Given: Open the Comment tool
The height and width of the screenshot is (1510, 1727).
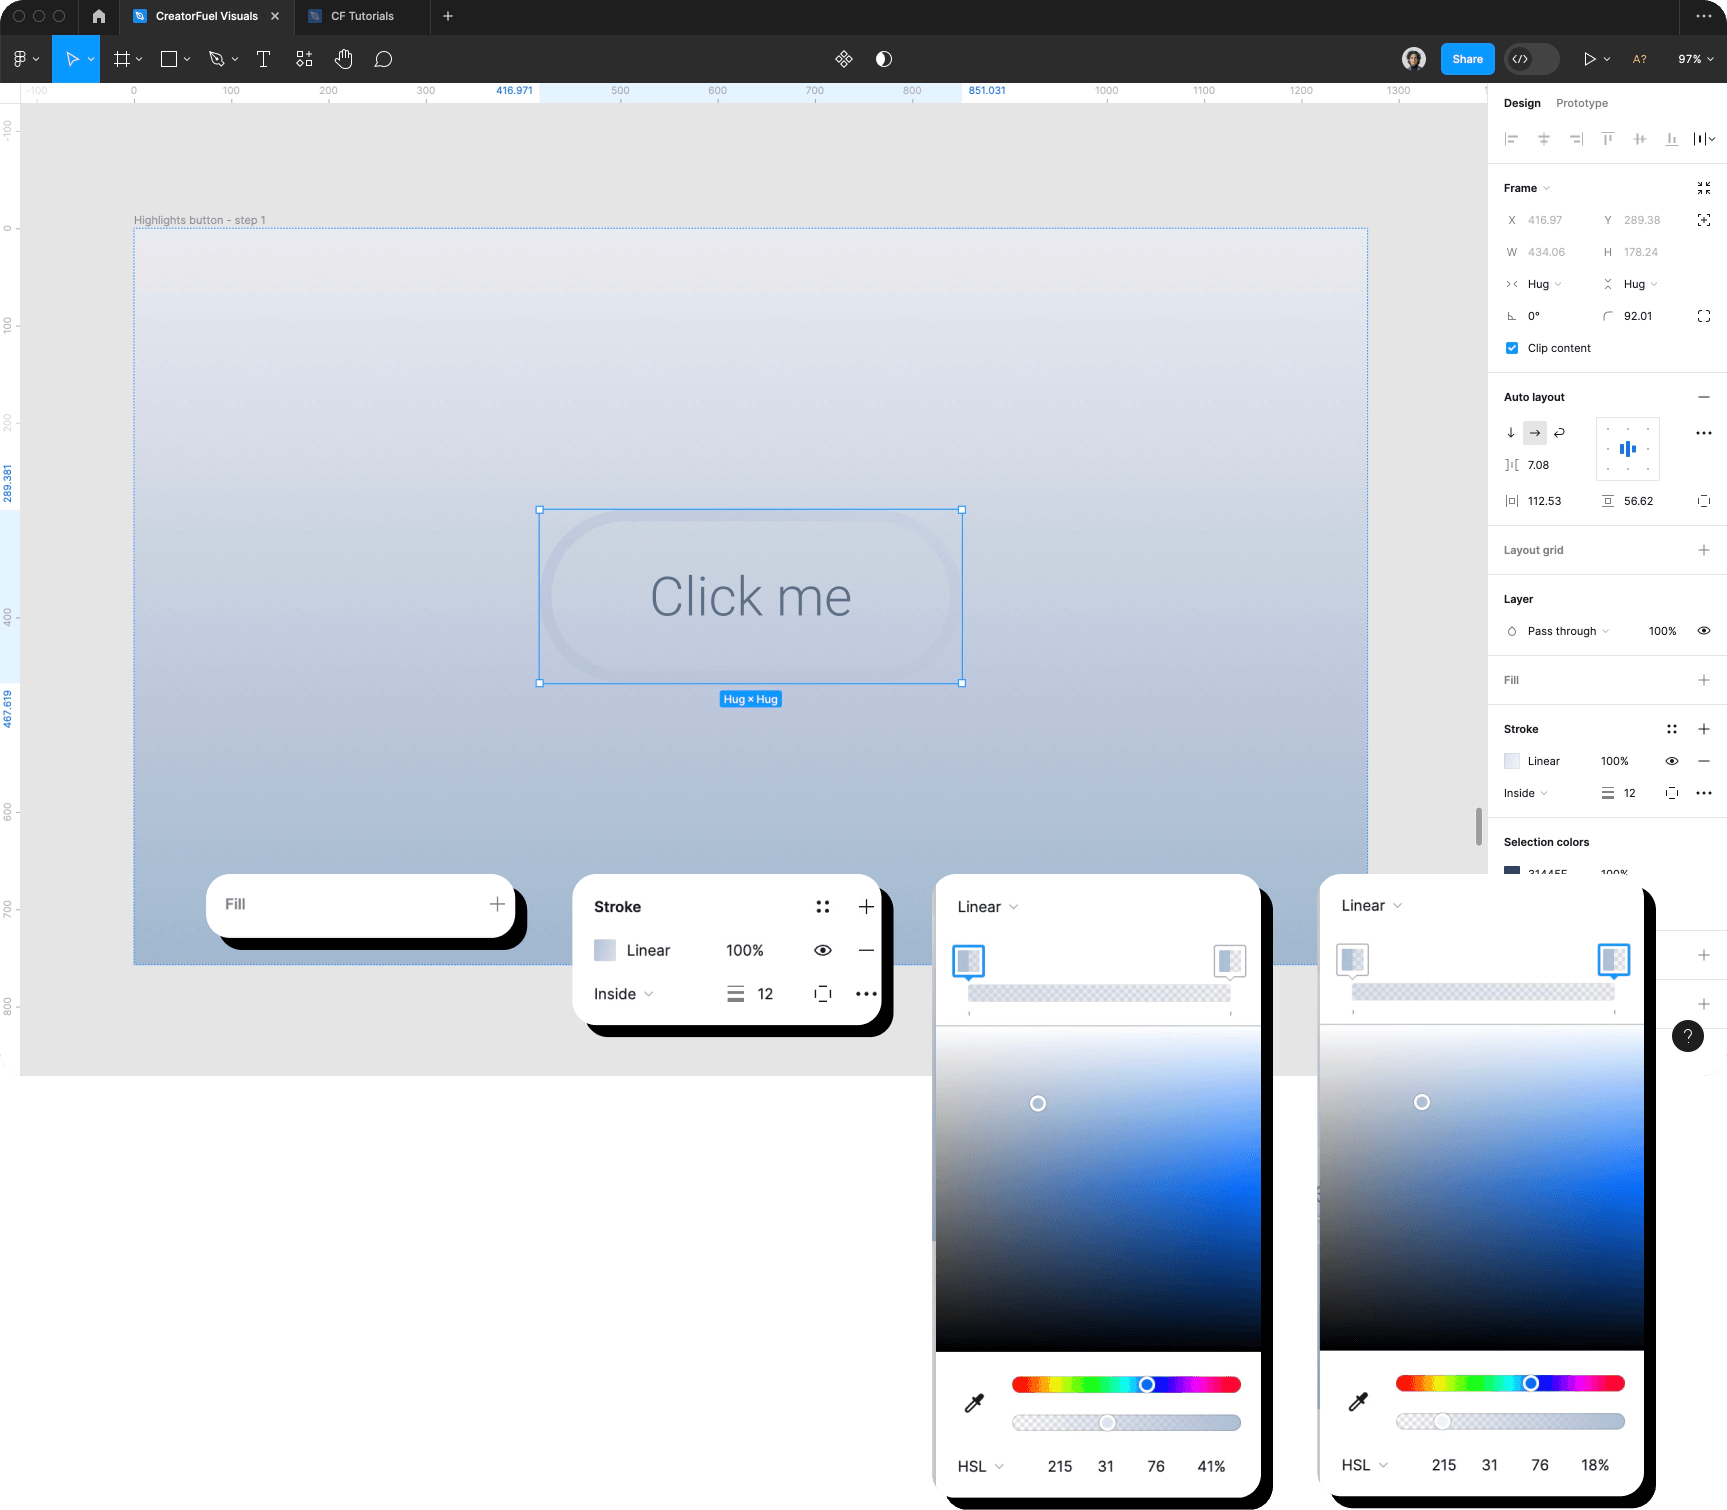Looking at the screenshot, I should pyautogui.click(x=383, y=59).
